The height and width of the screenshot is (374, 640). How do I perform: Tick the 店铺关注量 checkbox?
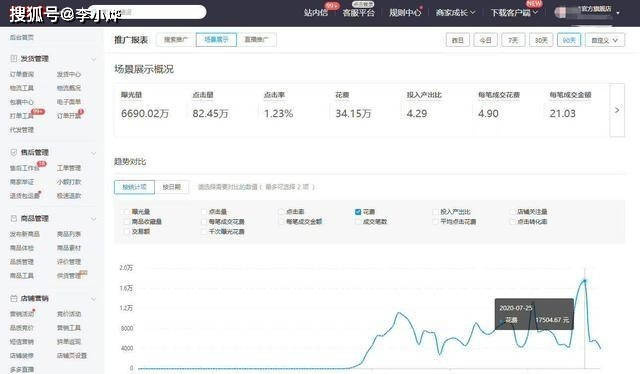click(x=513, y=212)
